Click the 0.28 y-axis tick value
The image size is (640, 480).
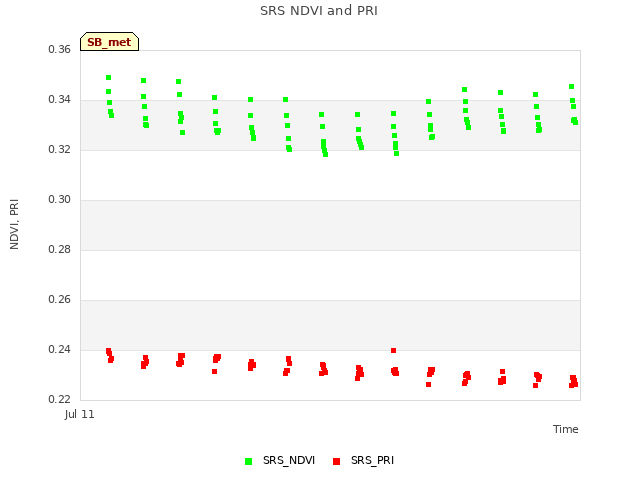pyautogui.click(x=60, y=249)
